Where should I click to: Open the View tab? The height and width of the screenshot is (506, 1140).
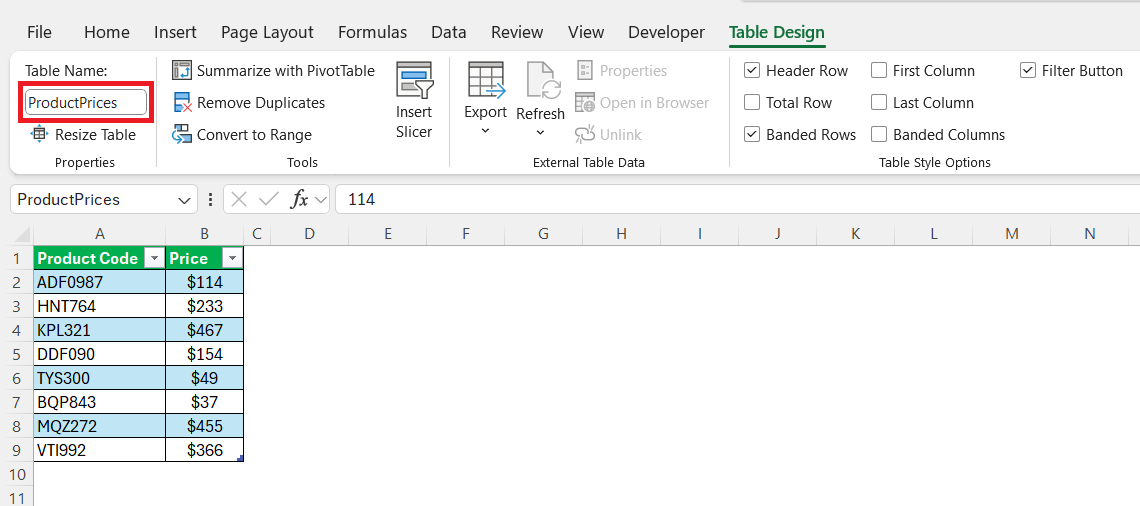point(586,32)
